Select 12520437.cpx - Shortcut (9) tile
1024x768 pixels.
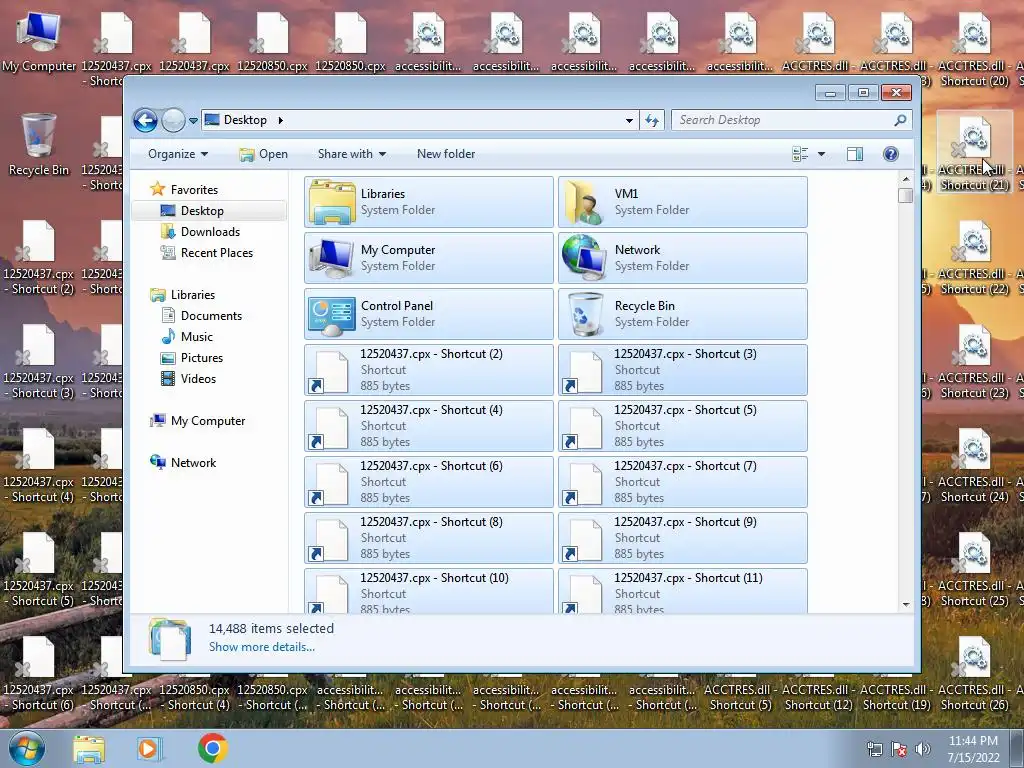pyautogui.click(x=683, y=538)
